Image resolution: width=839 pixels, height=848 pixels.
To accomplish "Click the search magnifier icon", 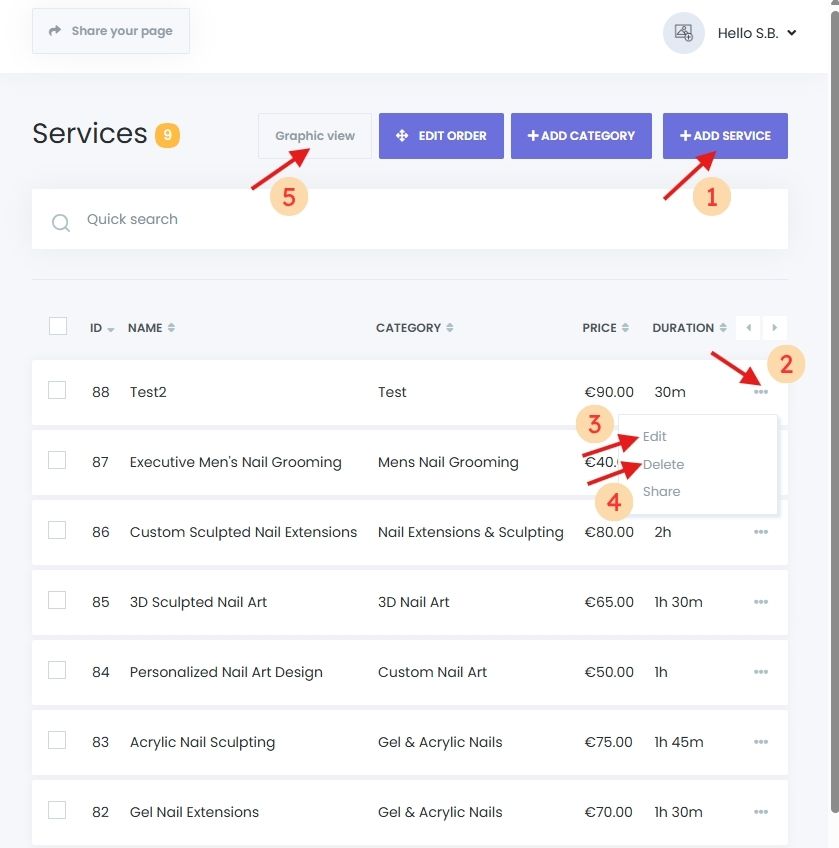I will (x=61, y=222).
